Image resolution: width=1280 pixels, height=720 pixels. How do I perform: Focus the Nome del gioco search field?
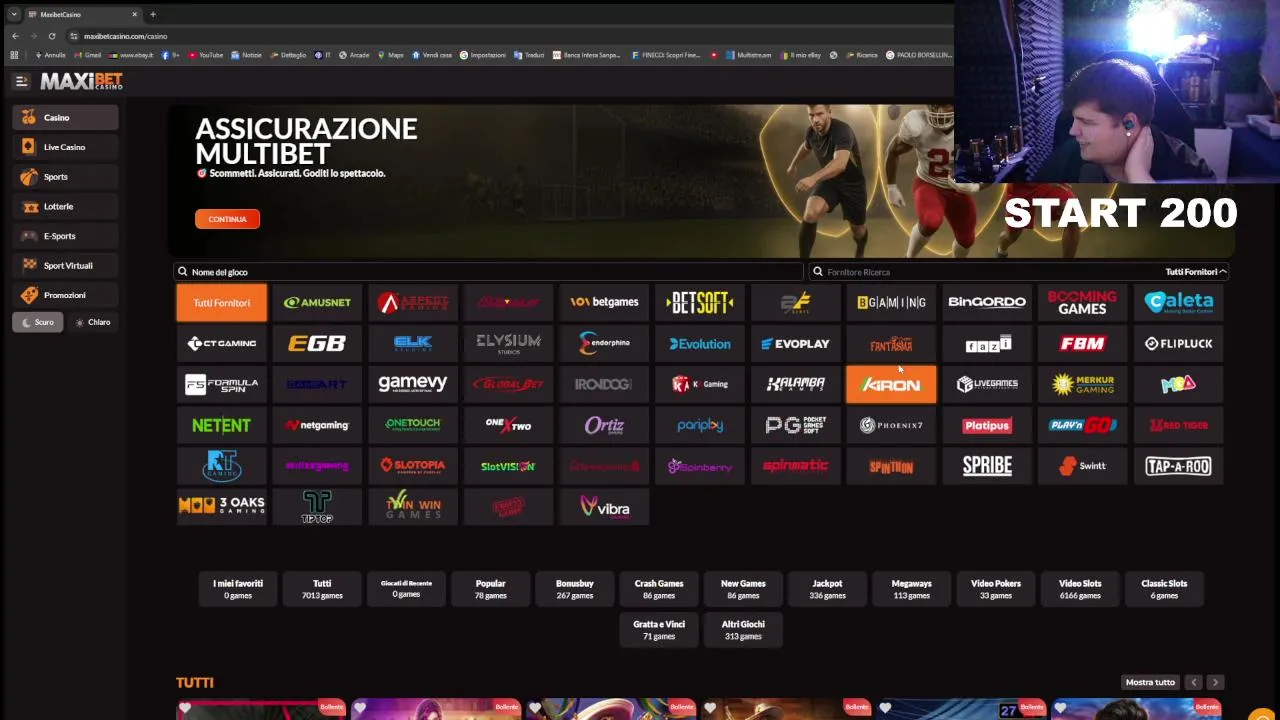[x=489, y=272]
